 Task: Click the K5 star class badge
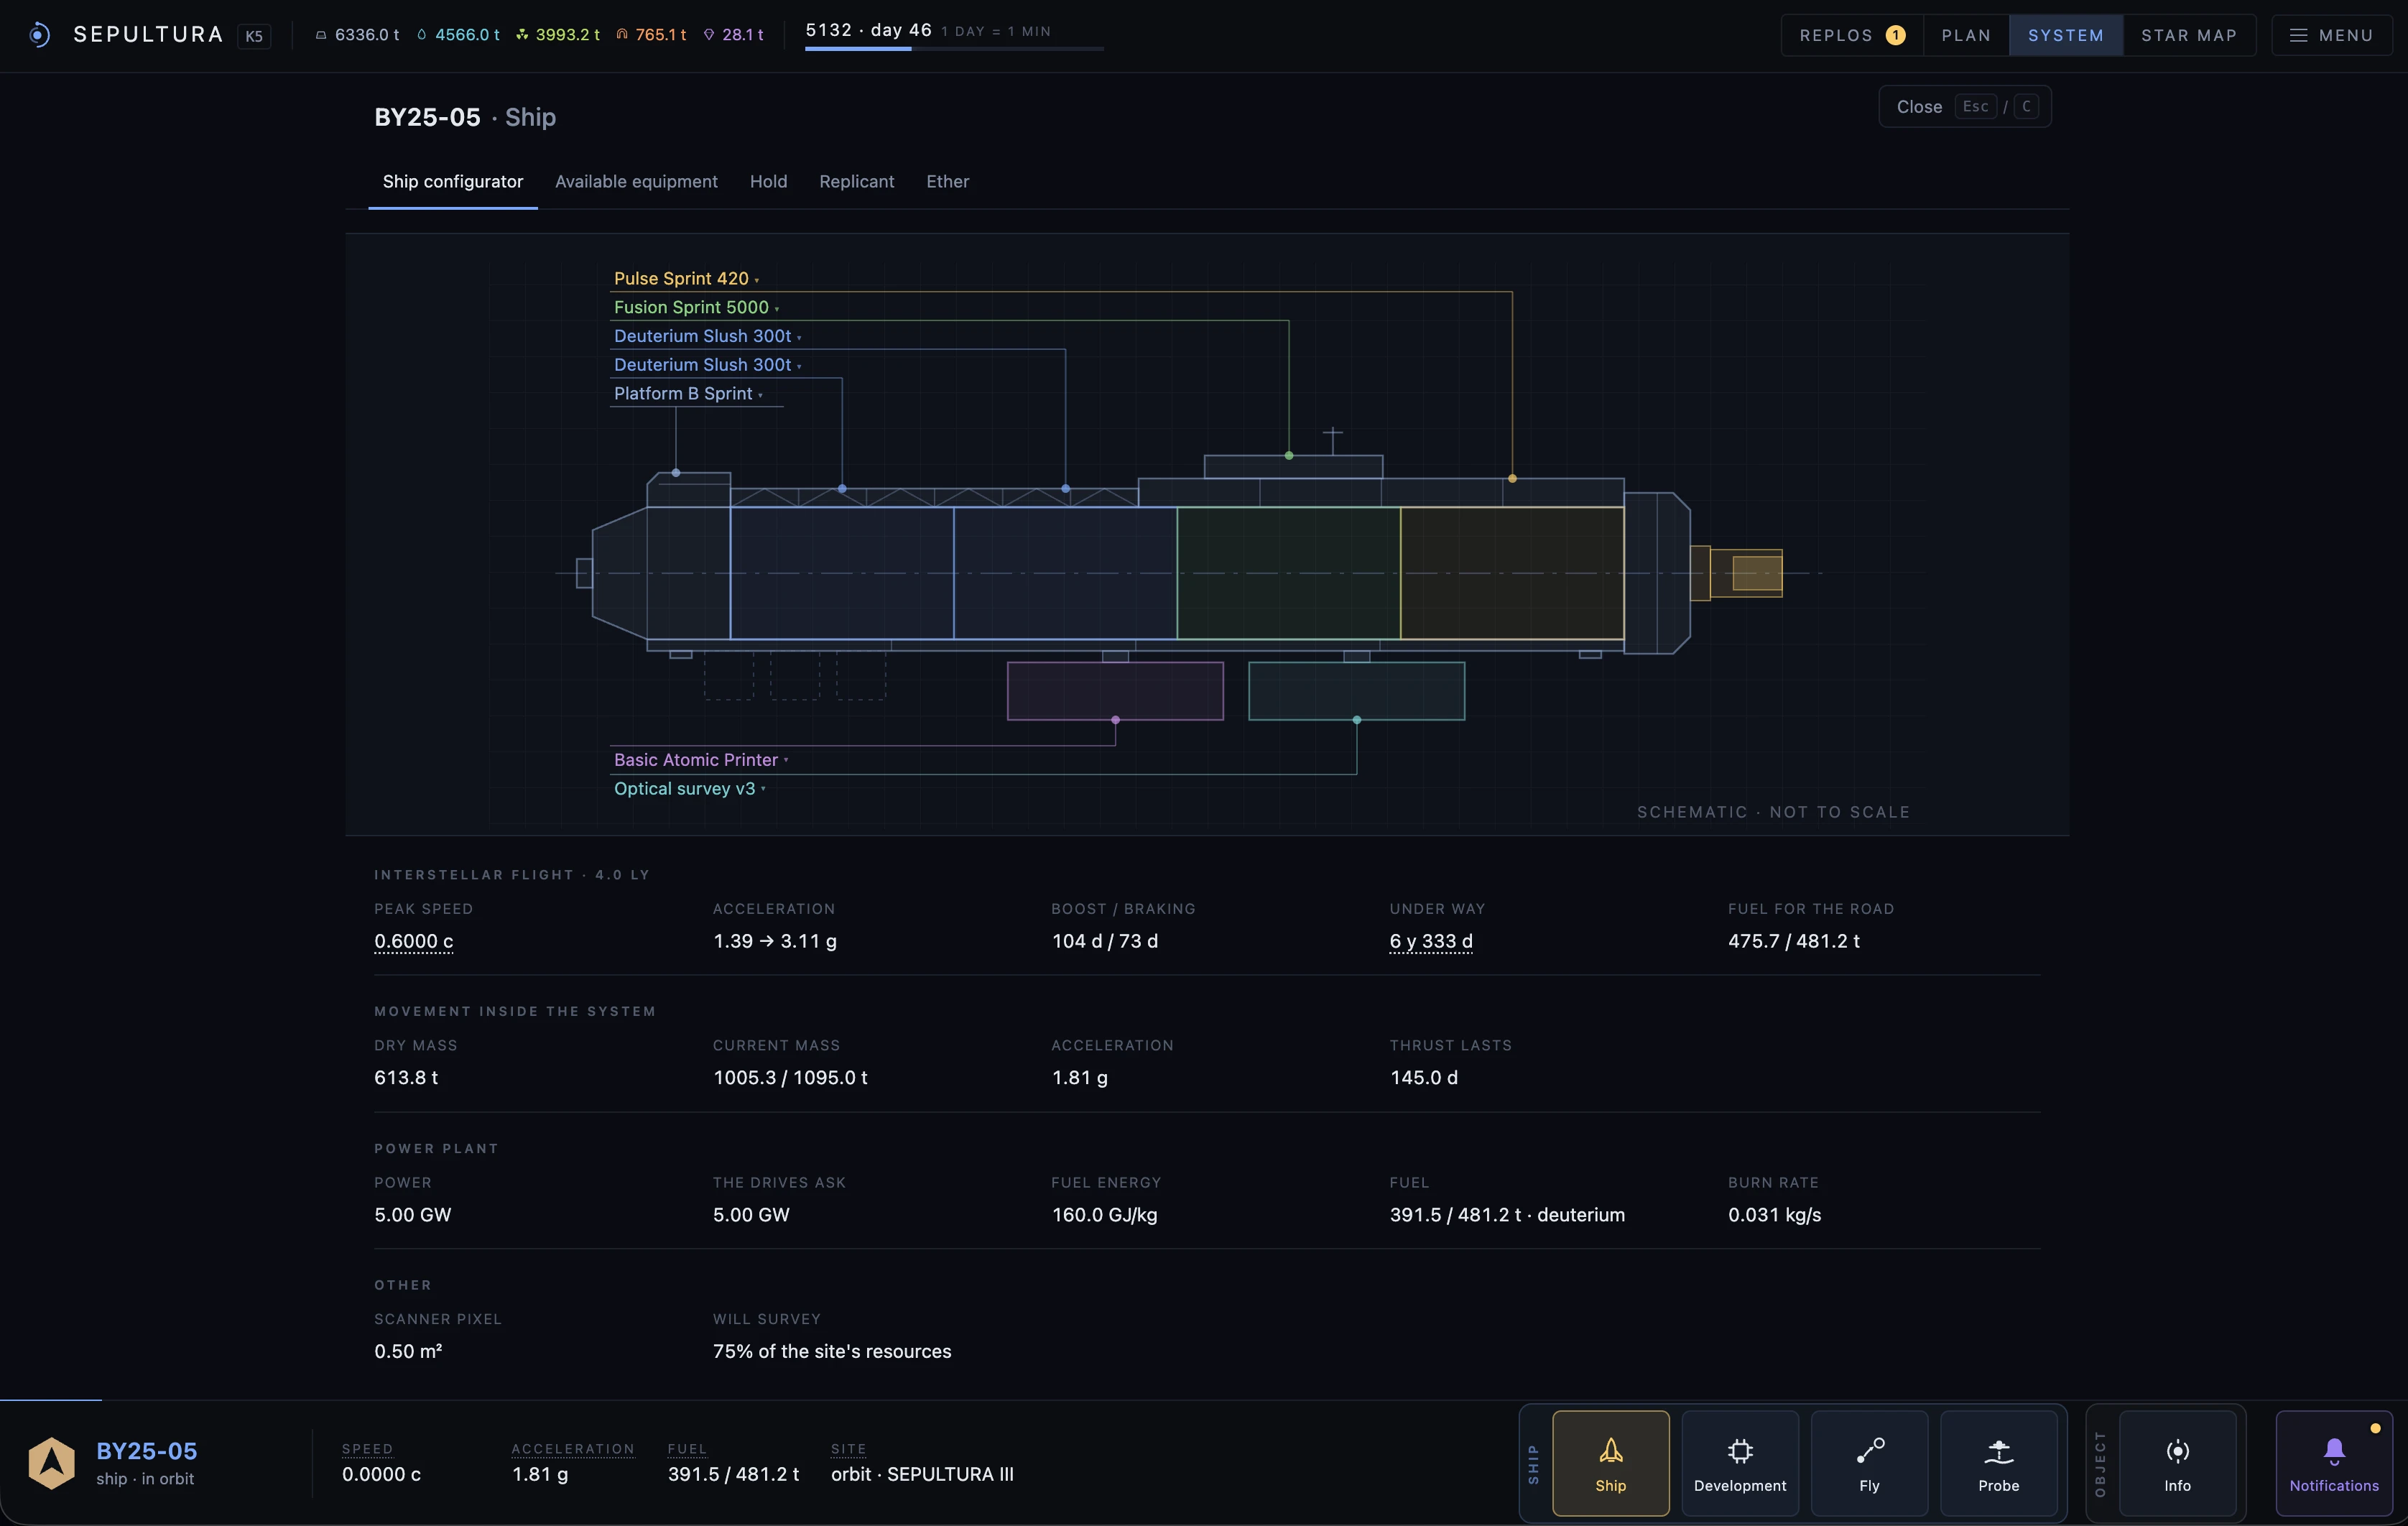[x=254, y=36]
